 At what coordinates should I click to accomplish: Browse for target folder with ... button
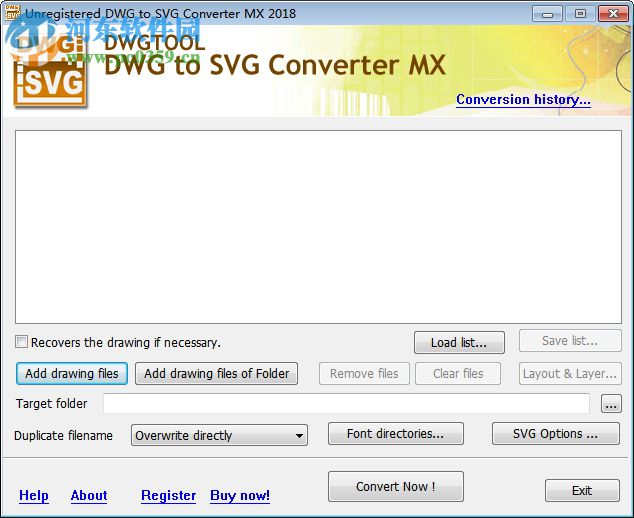611,404
